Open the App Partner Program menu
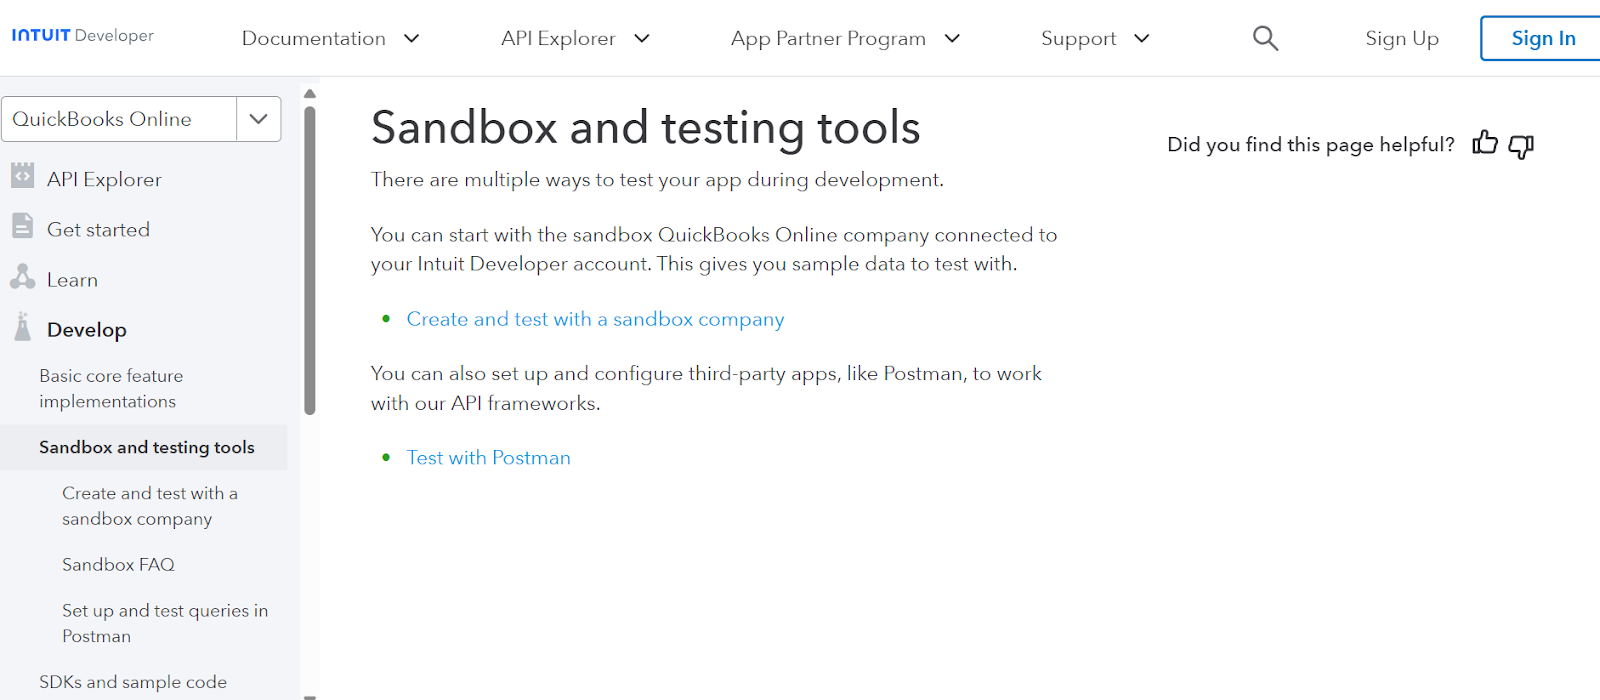 845,39
